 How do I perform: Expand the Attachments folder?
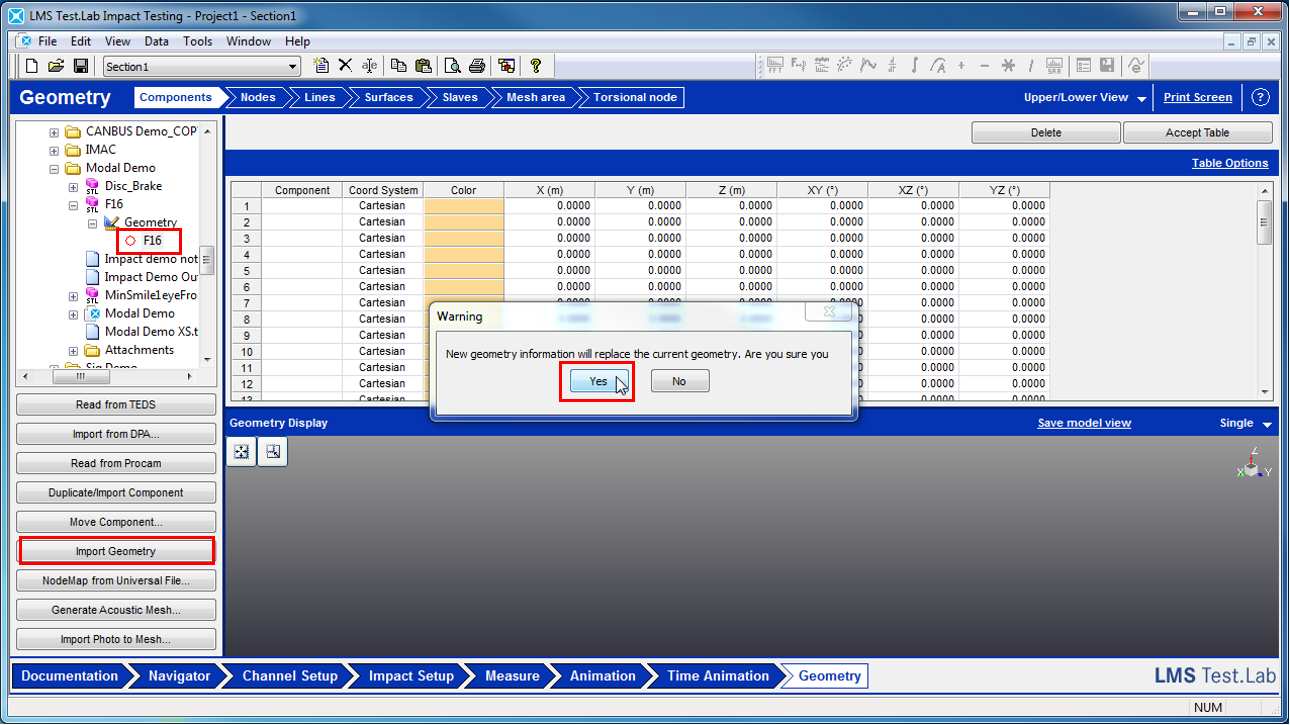(73, 351)
